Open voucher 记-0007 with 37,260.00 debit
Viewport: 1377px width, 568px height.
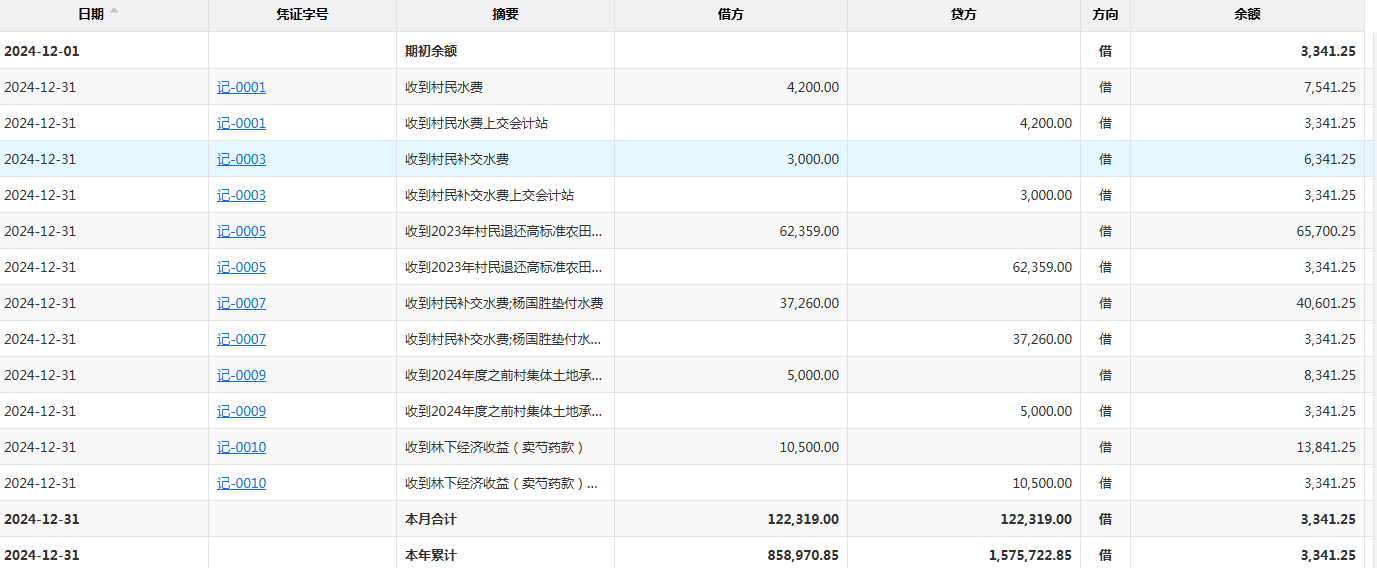click(241, 303)
